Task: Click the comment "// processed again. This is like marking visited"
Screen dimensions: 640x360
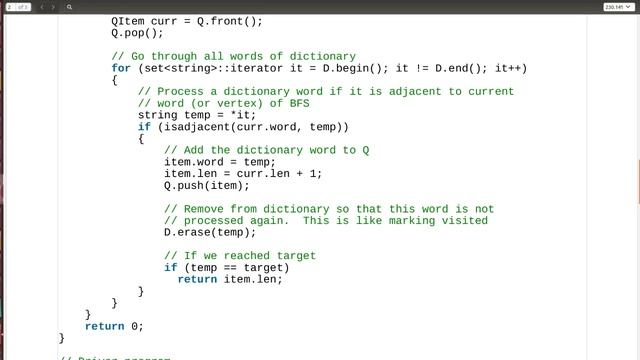Action: click(x=326, y=221)
